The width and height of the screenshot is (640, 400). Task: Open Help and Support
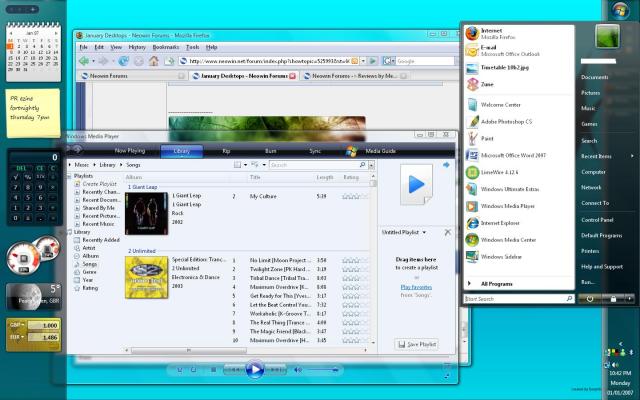click(x=602, y=267)
